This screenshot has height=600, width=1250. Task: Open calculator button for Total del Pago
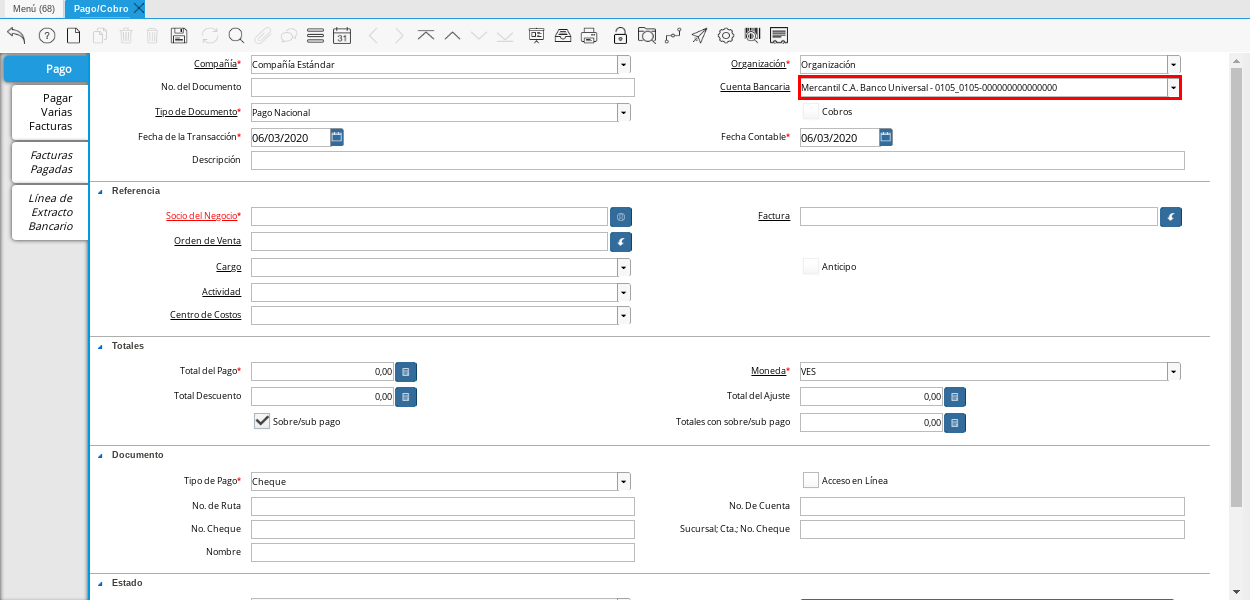(406, 371)
